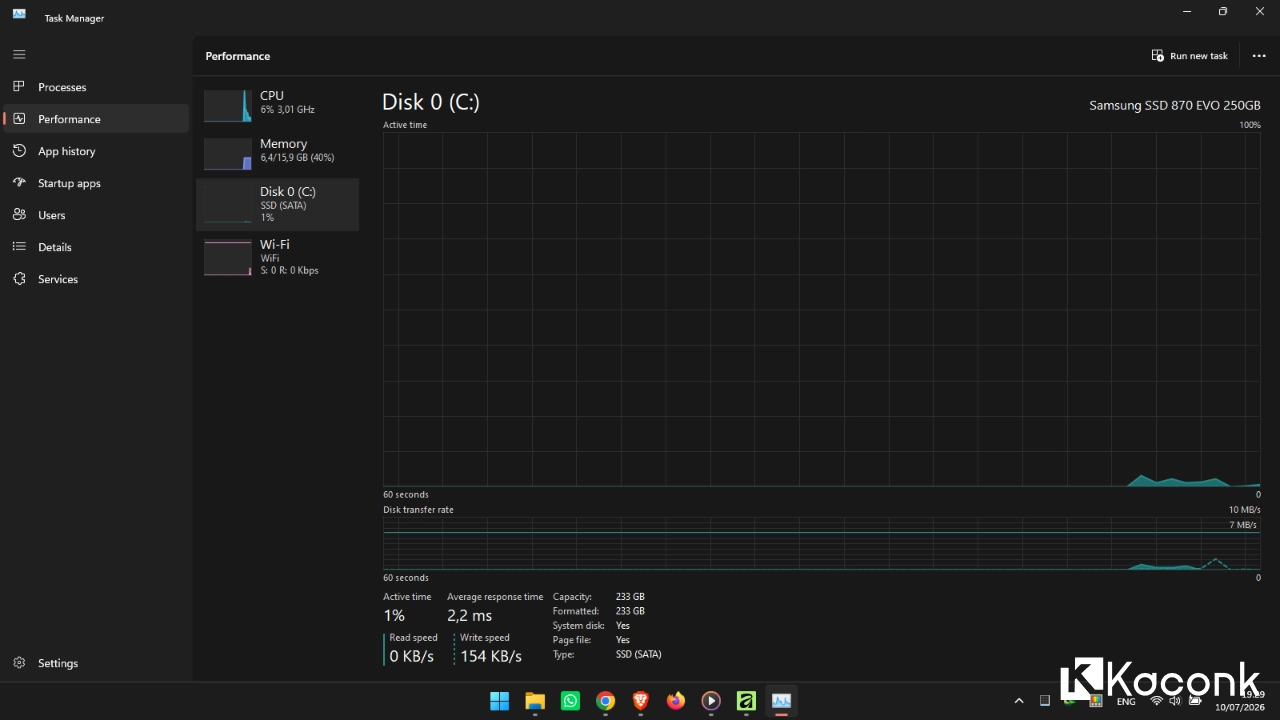Switch to the Users page
The width and height of the screenshot is (1280, 720).
pyautogui.click(x=96, y=215)
